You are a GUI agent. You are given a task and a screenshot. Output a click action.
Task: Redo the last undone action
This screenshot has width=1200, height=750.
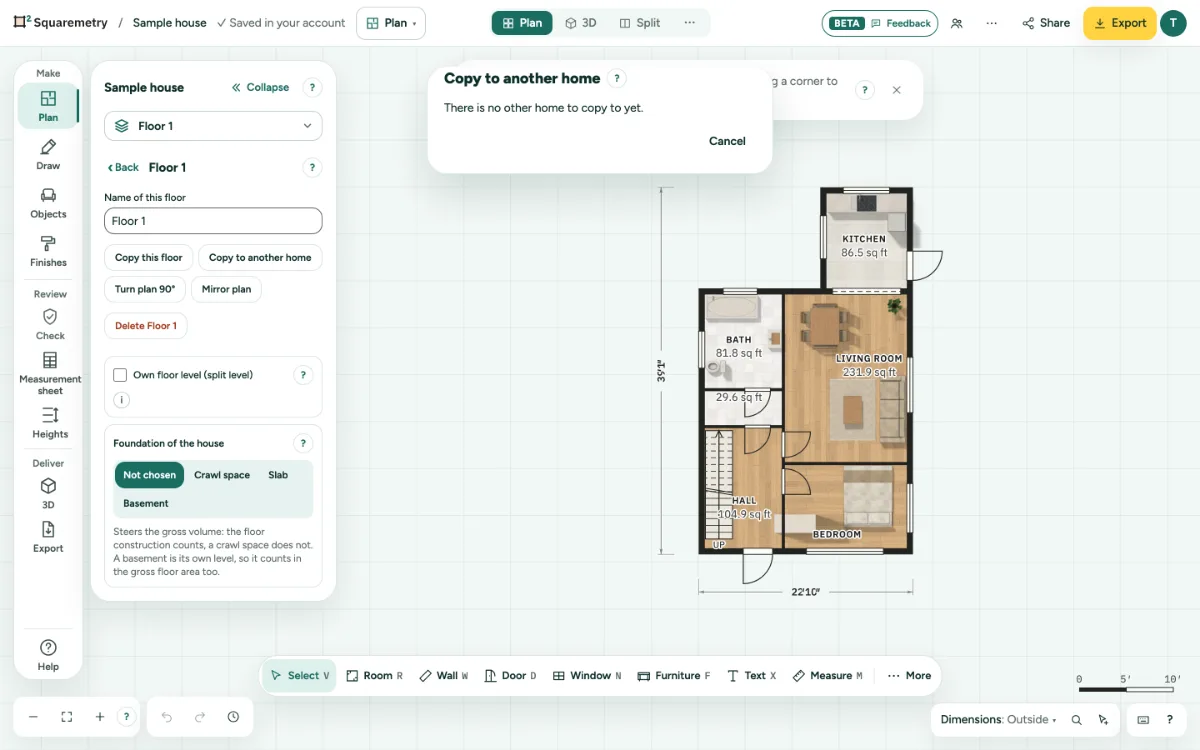click(200, 717)
